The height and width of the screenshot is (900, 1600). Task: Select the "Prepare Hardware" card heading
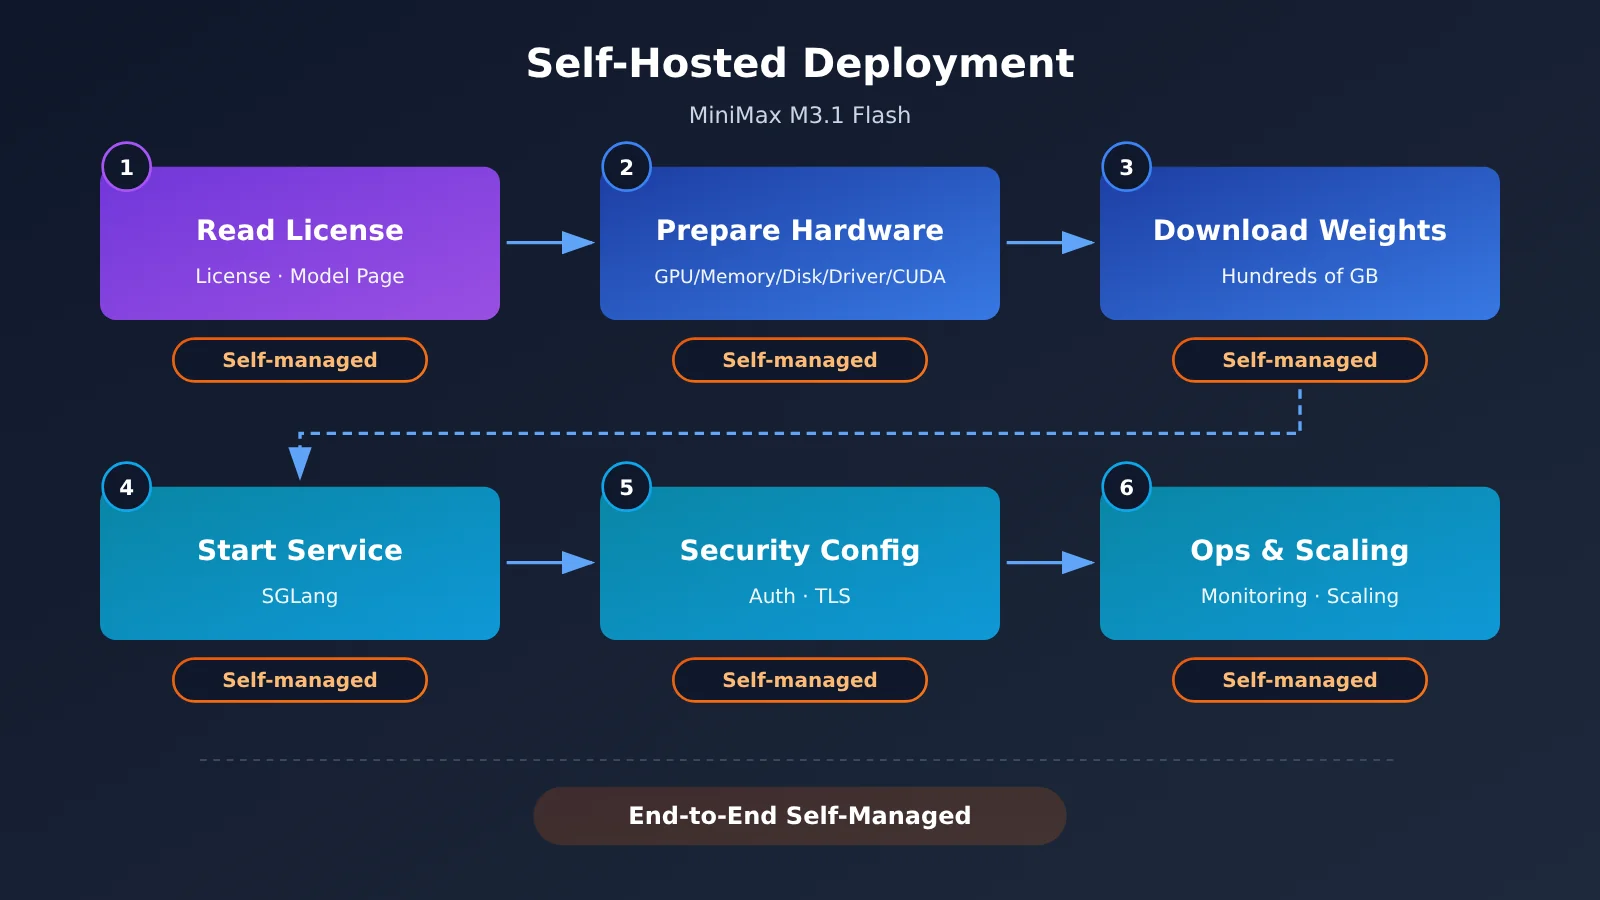(x=800, y=230)
